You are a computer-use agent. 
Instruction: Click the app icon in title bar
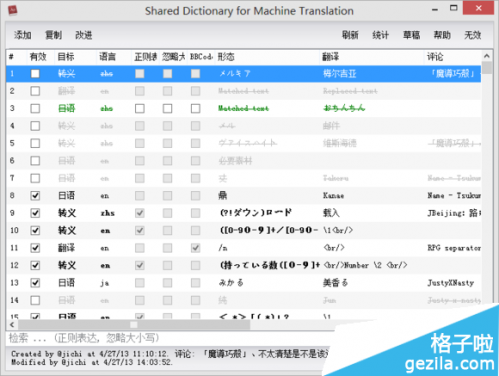13,10
